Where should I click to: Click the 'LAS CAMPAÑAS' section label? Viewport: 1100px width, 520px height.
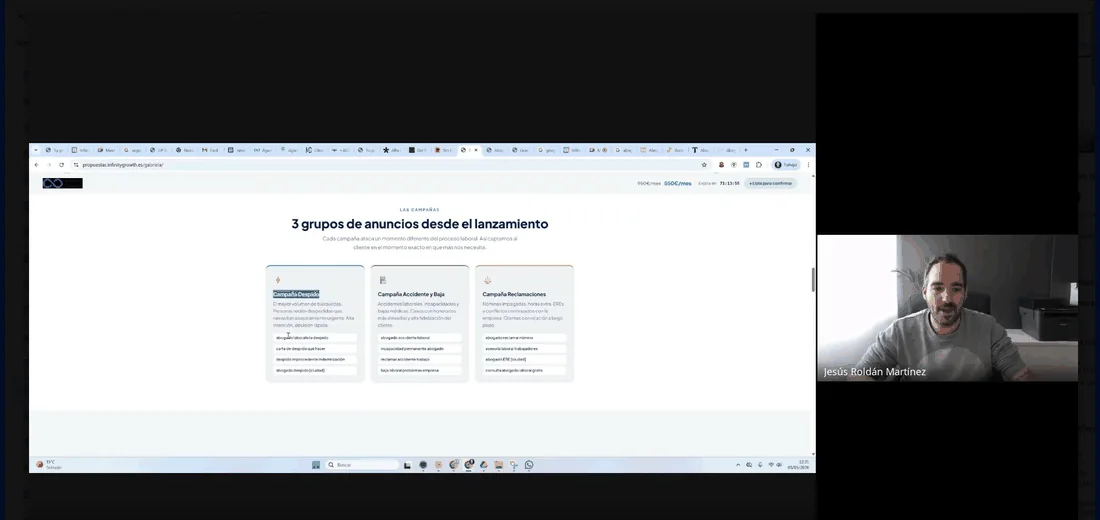420,210
